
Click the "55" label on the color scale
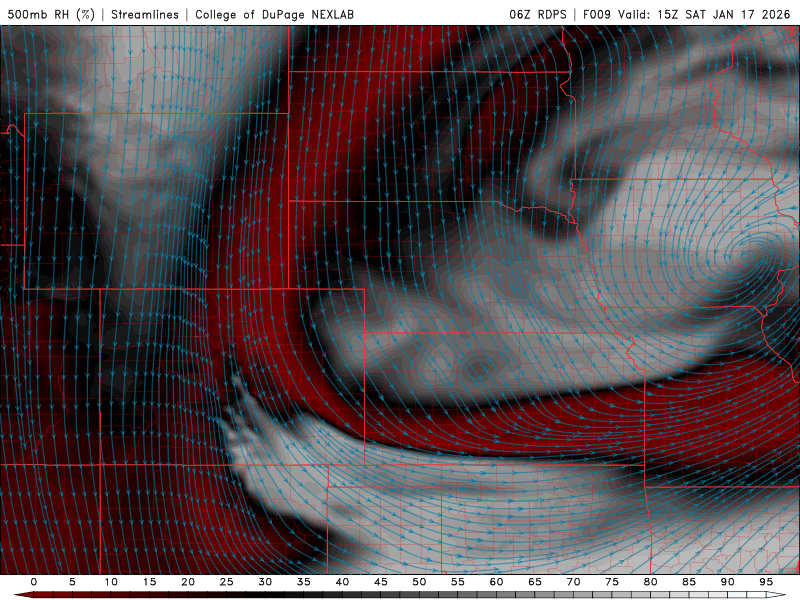click(x=458, y=582)
